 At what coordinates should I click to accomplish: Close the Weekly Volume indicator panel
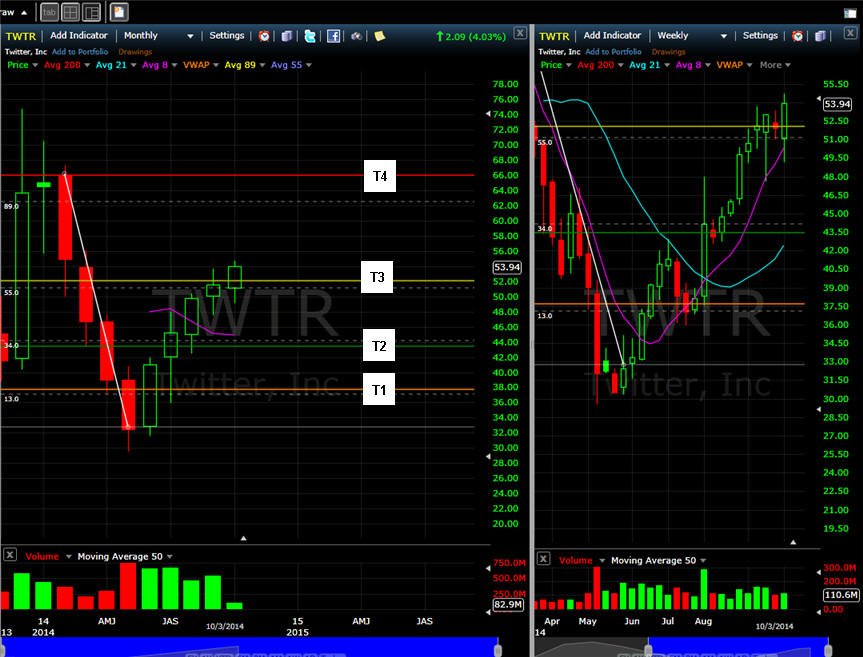click(x=543, y=559)
